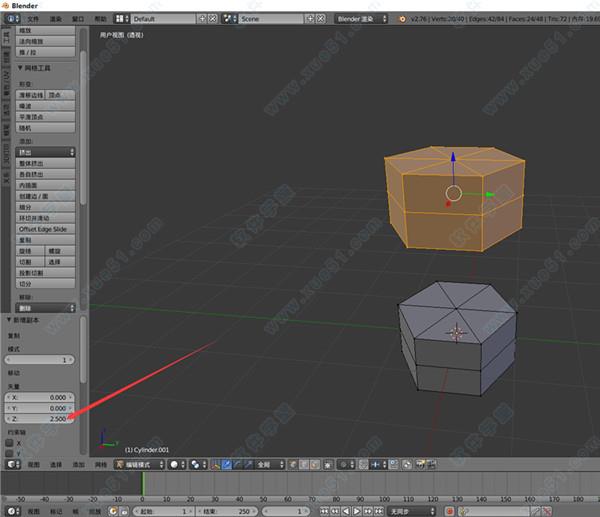Open the 删除 (Delete) dropdown
The width and height of the screenshot is (600, 517).
tap(45, 308)
